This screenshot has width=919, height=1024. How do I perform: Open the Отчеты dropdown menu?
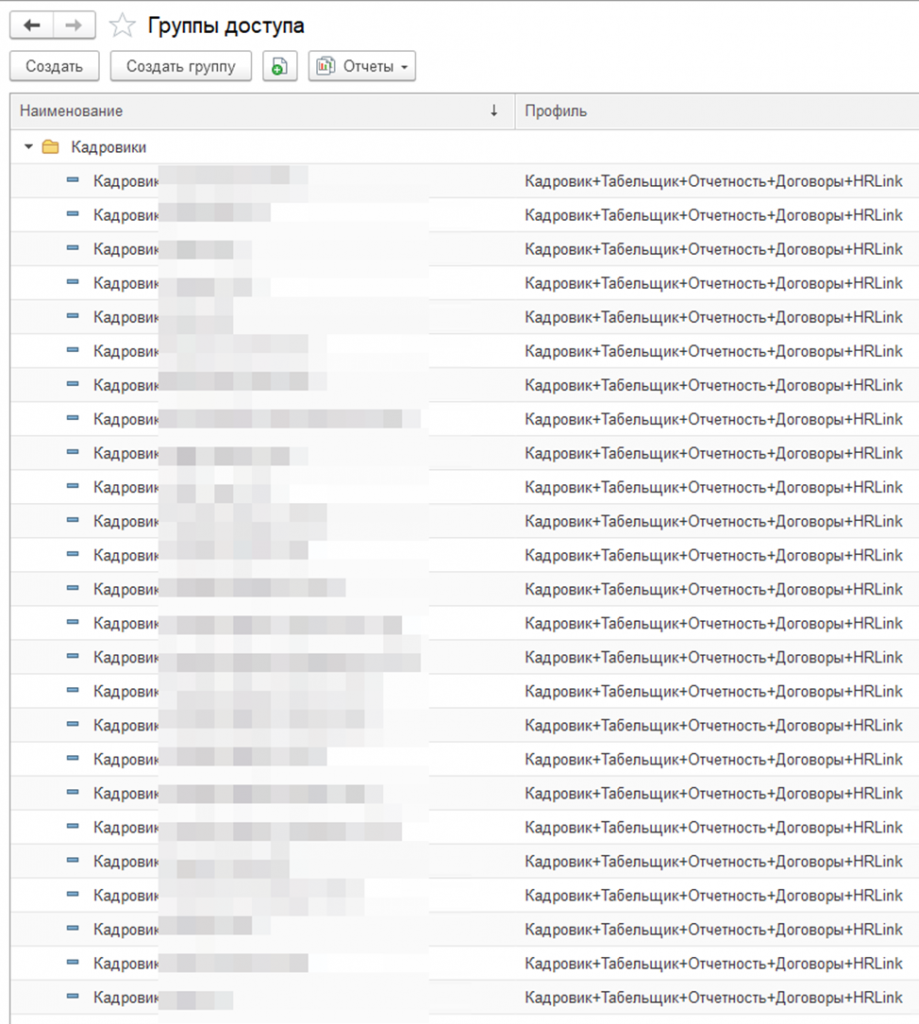(x=362, y=66)
